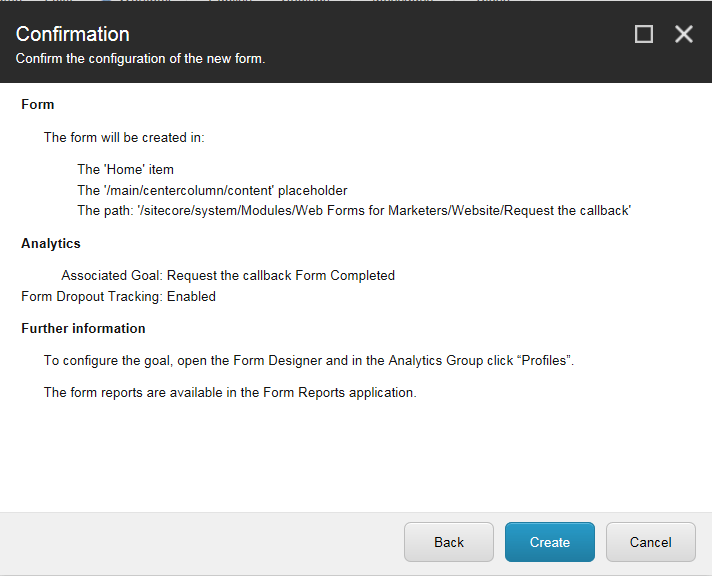This screenshot has width=712, height=576.
Task: Click the '/main/centercolumn/content' placeholder line
Action: (x=212, y=190)
